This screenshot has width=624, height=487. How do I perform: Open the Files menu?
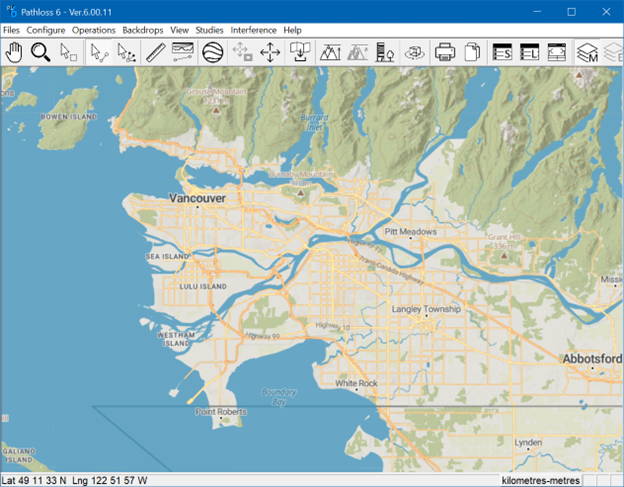click(x=11, y=30)
